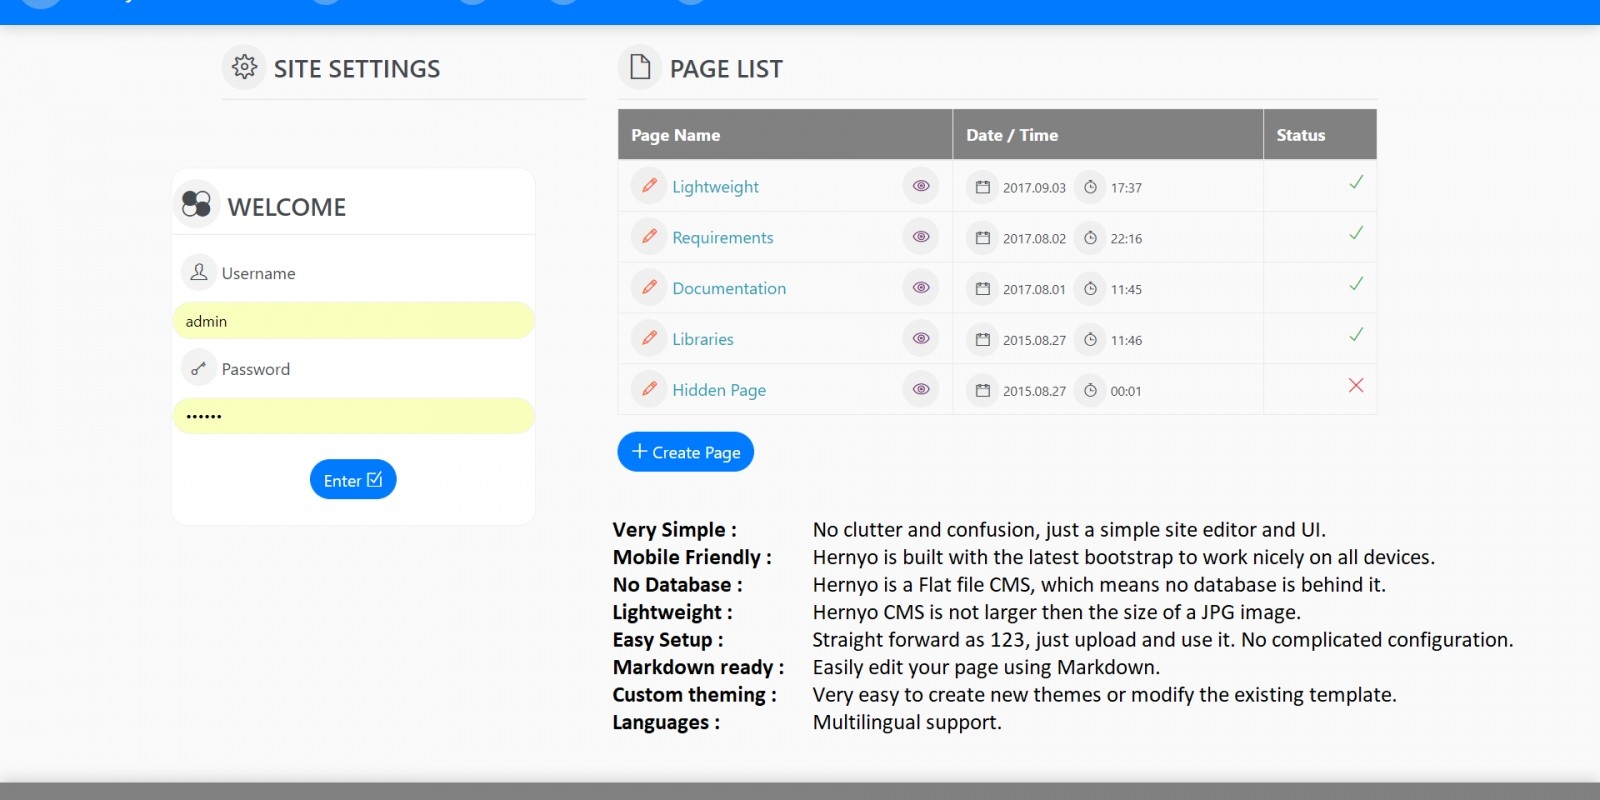Image resolution: width=1600 pixels, height=800 pixels.
Task: Focus the Username field containing admin
Action: click(353, 321)
